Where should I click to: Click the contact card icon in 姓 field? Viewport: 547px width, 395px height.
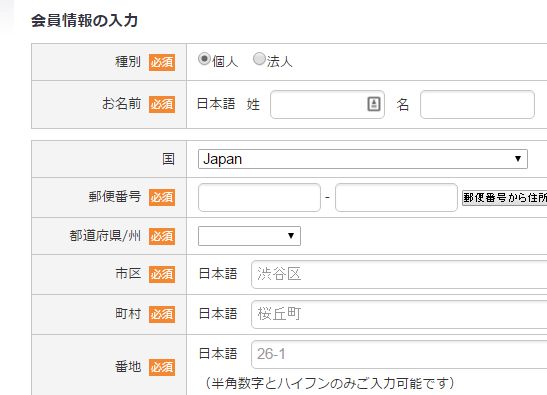pyautogui.click(x=374, y=104)
